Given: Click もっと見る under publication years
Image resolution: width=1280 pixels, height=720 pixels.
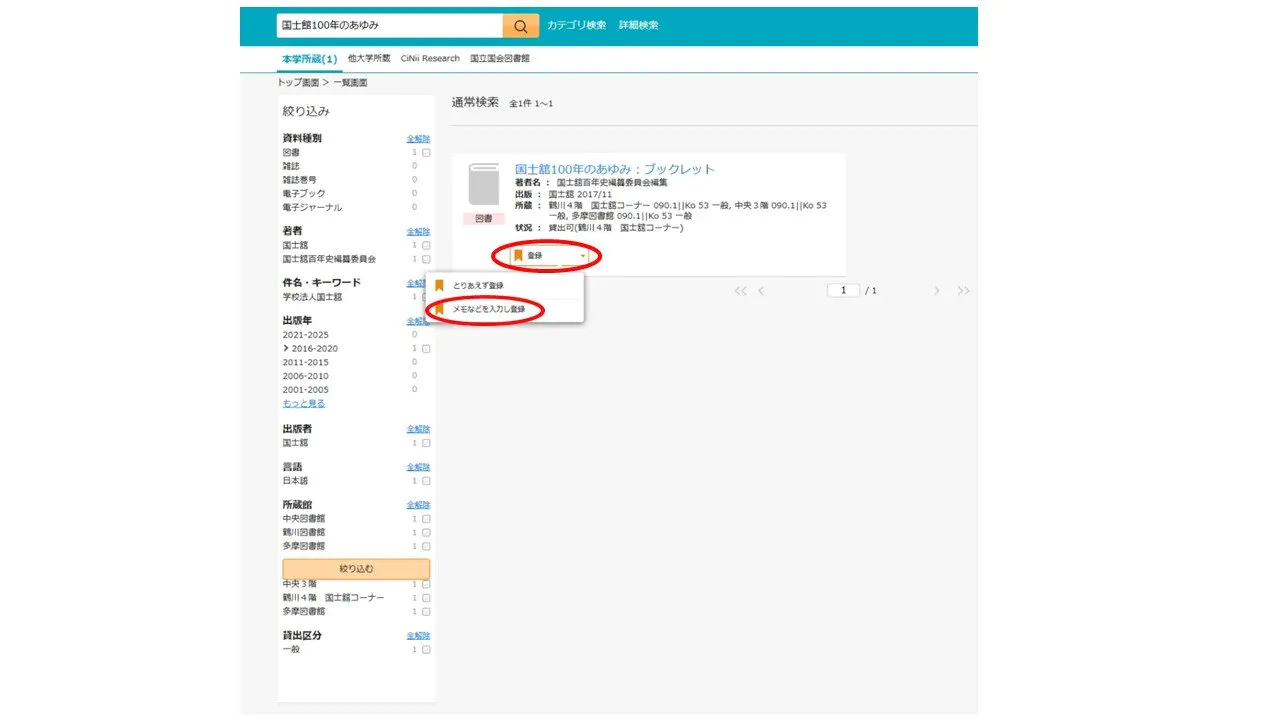Looking at the screenshot, I should click(304, 404).
